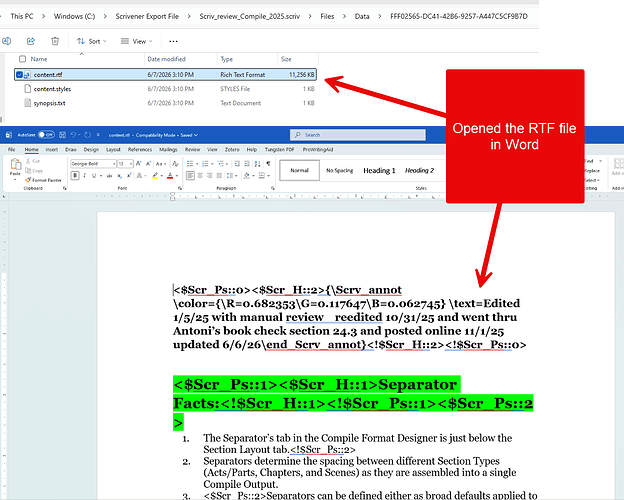Tick the content.rtf file checkbox

point(19,74)
